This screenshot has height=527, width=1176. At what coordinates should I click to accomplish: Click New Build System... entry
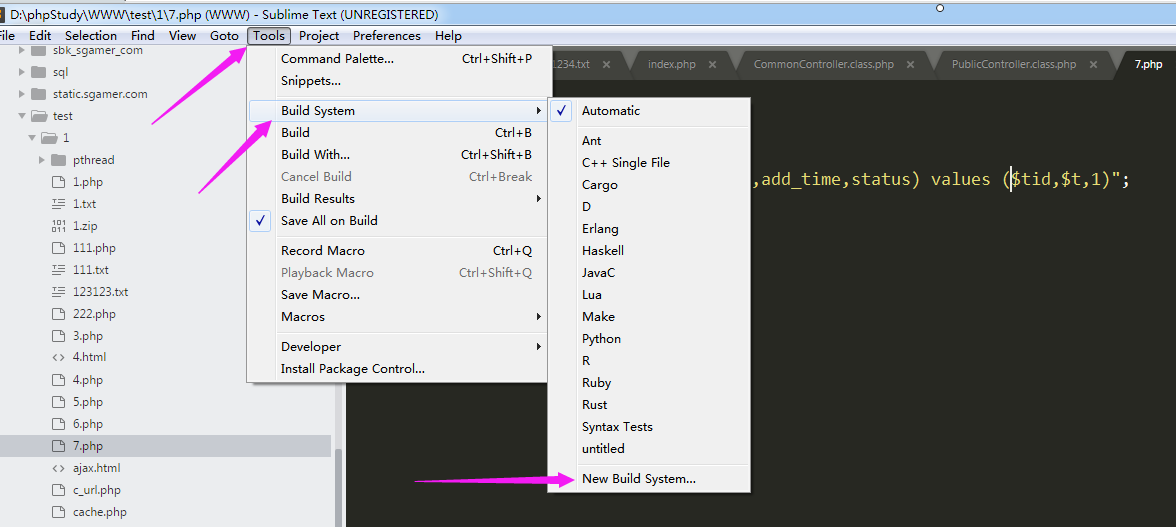coord(638,479)
